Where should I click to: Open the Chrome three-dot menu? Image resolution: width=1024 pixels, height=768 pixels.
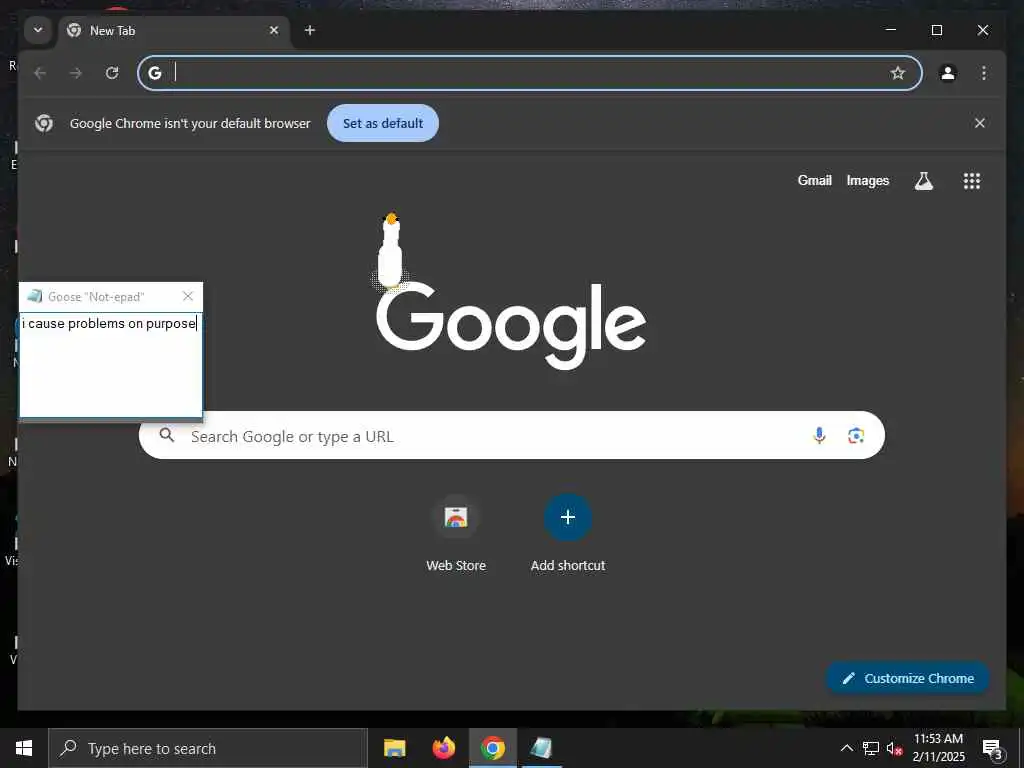[x=984, y=72]
